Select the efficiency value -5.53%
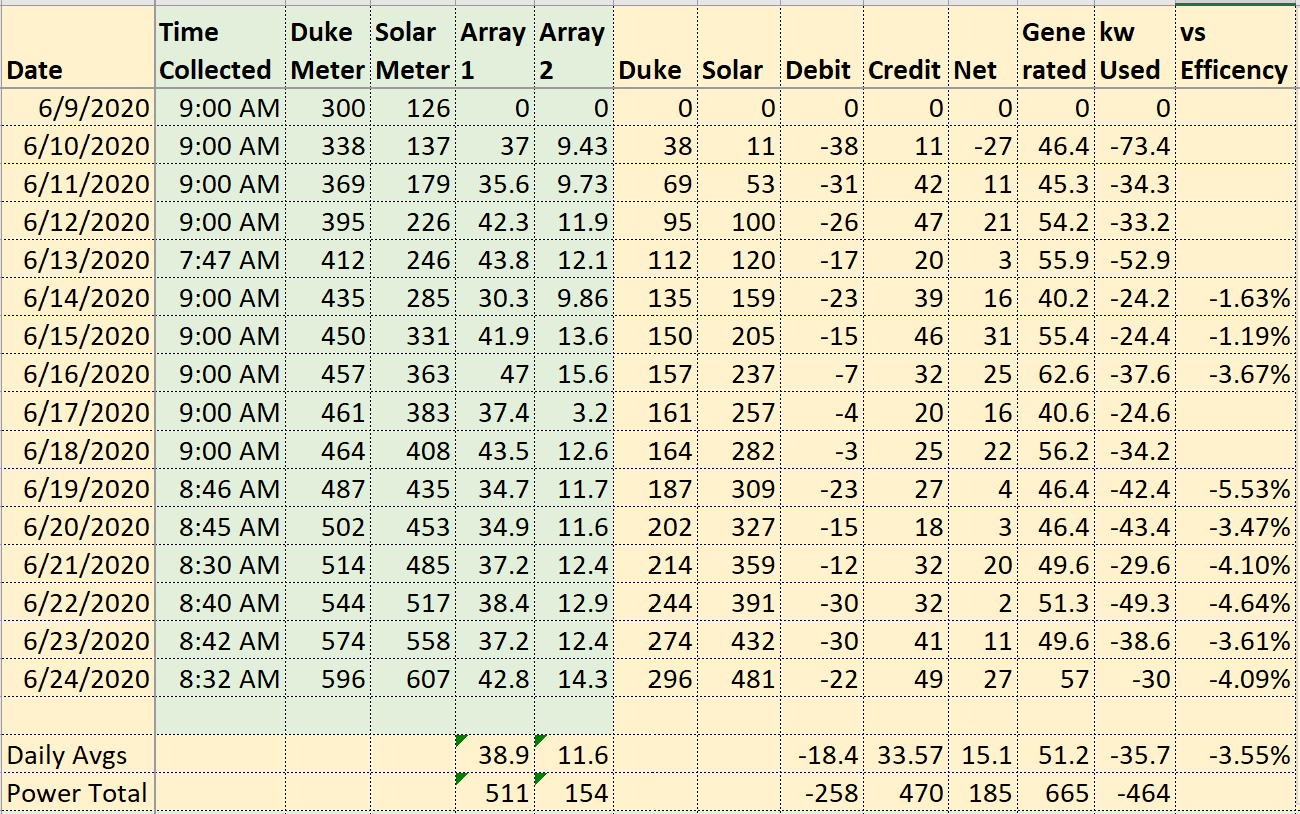The height and width of the screenshot is (814, 1300). (x=1237, y=488)
